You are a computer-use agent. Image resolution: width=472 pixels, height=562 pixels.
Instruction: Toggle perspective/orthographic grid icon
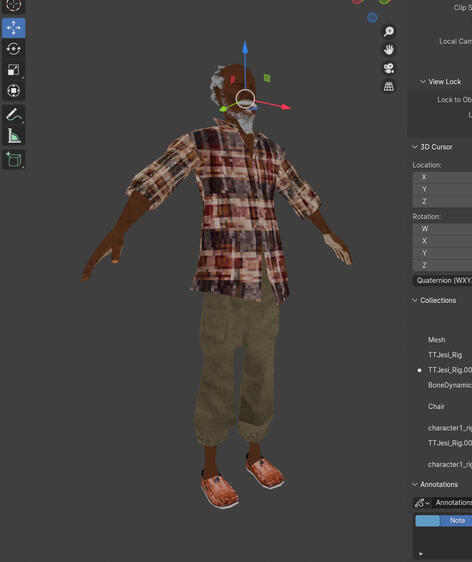tap(389, 86)
